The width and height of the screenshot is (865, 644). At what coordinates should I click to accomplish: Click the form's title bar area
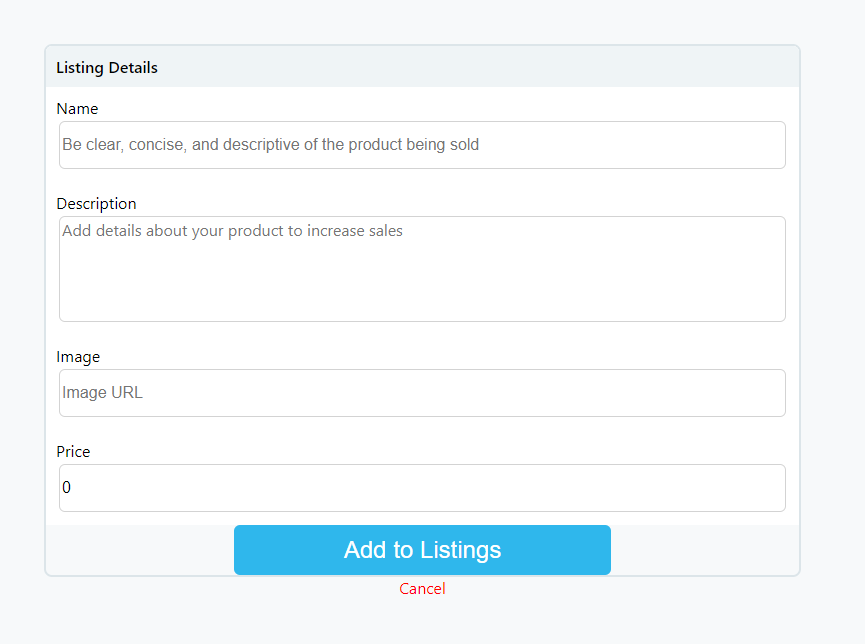coord(421,66)
